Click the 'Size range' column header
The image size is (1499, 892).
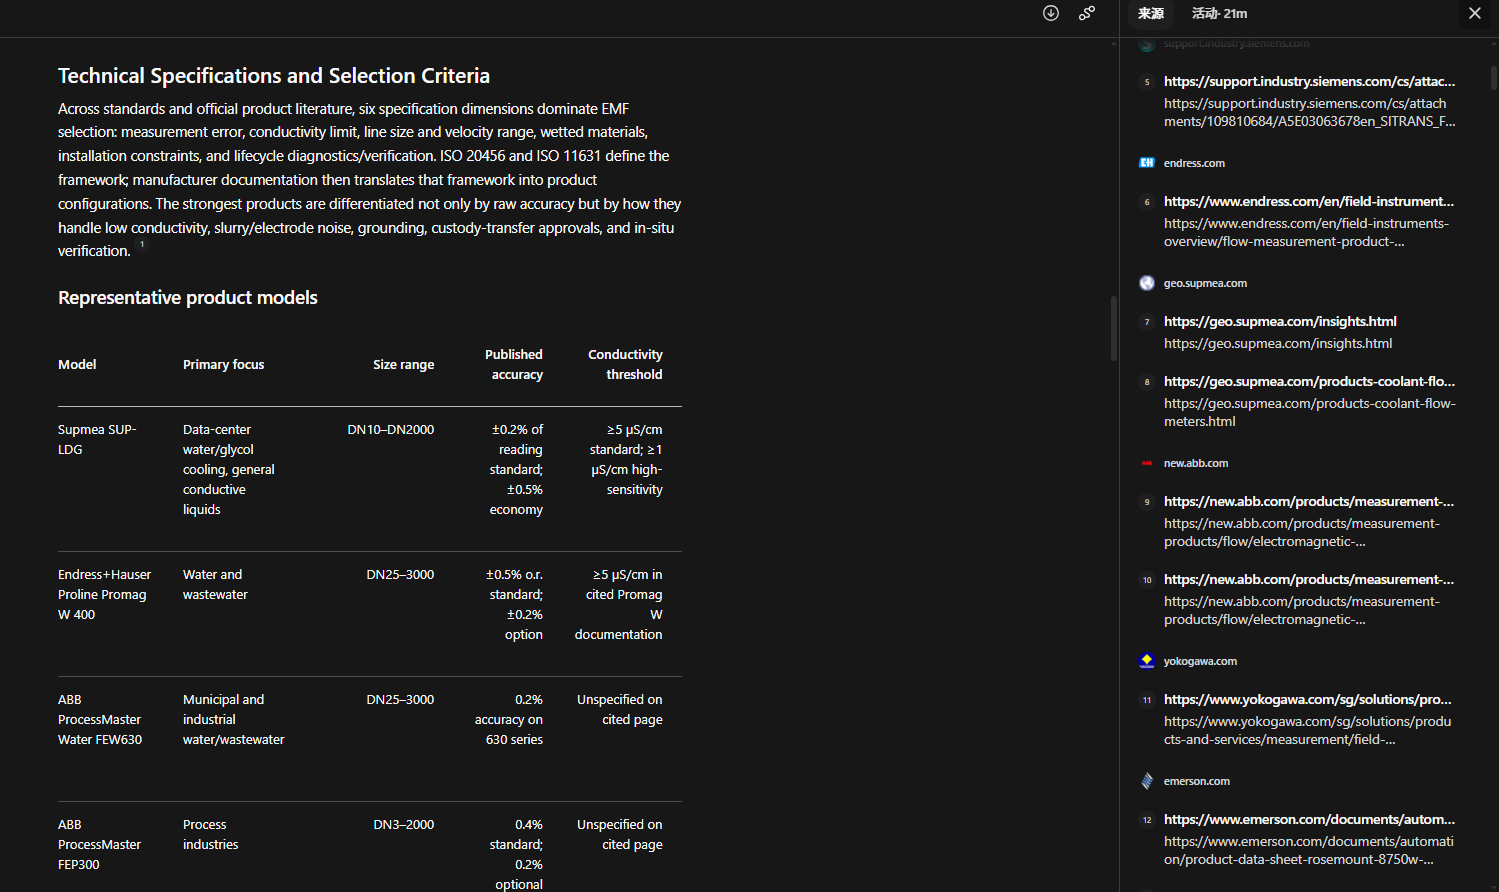coord(404,365)
